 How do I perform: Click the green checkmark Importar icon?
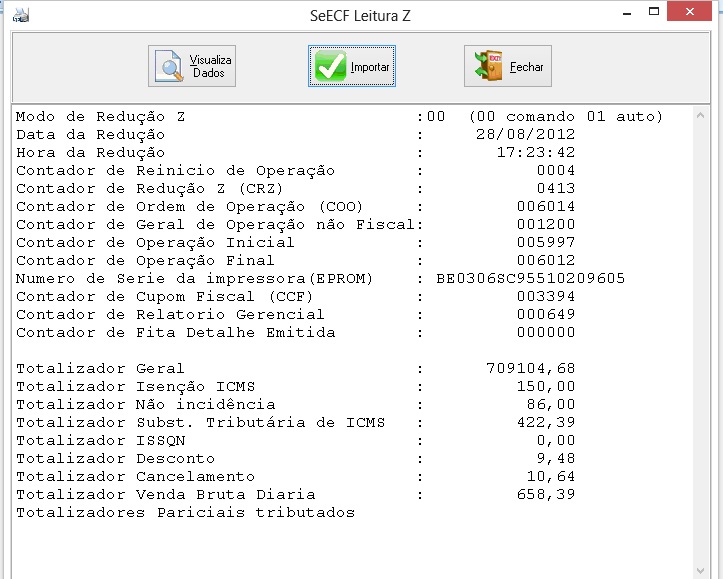click(330, 67)
